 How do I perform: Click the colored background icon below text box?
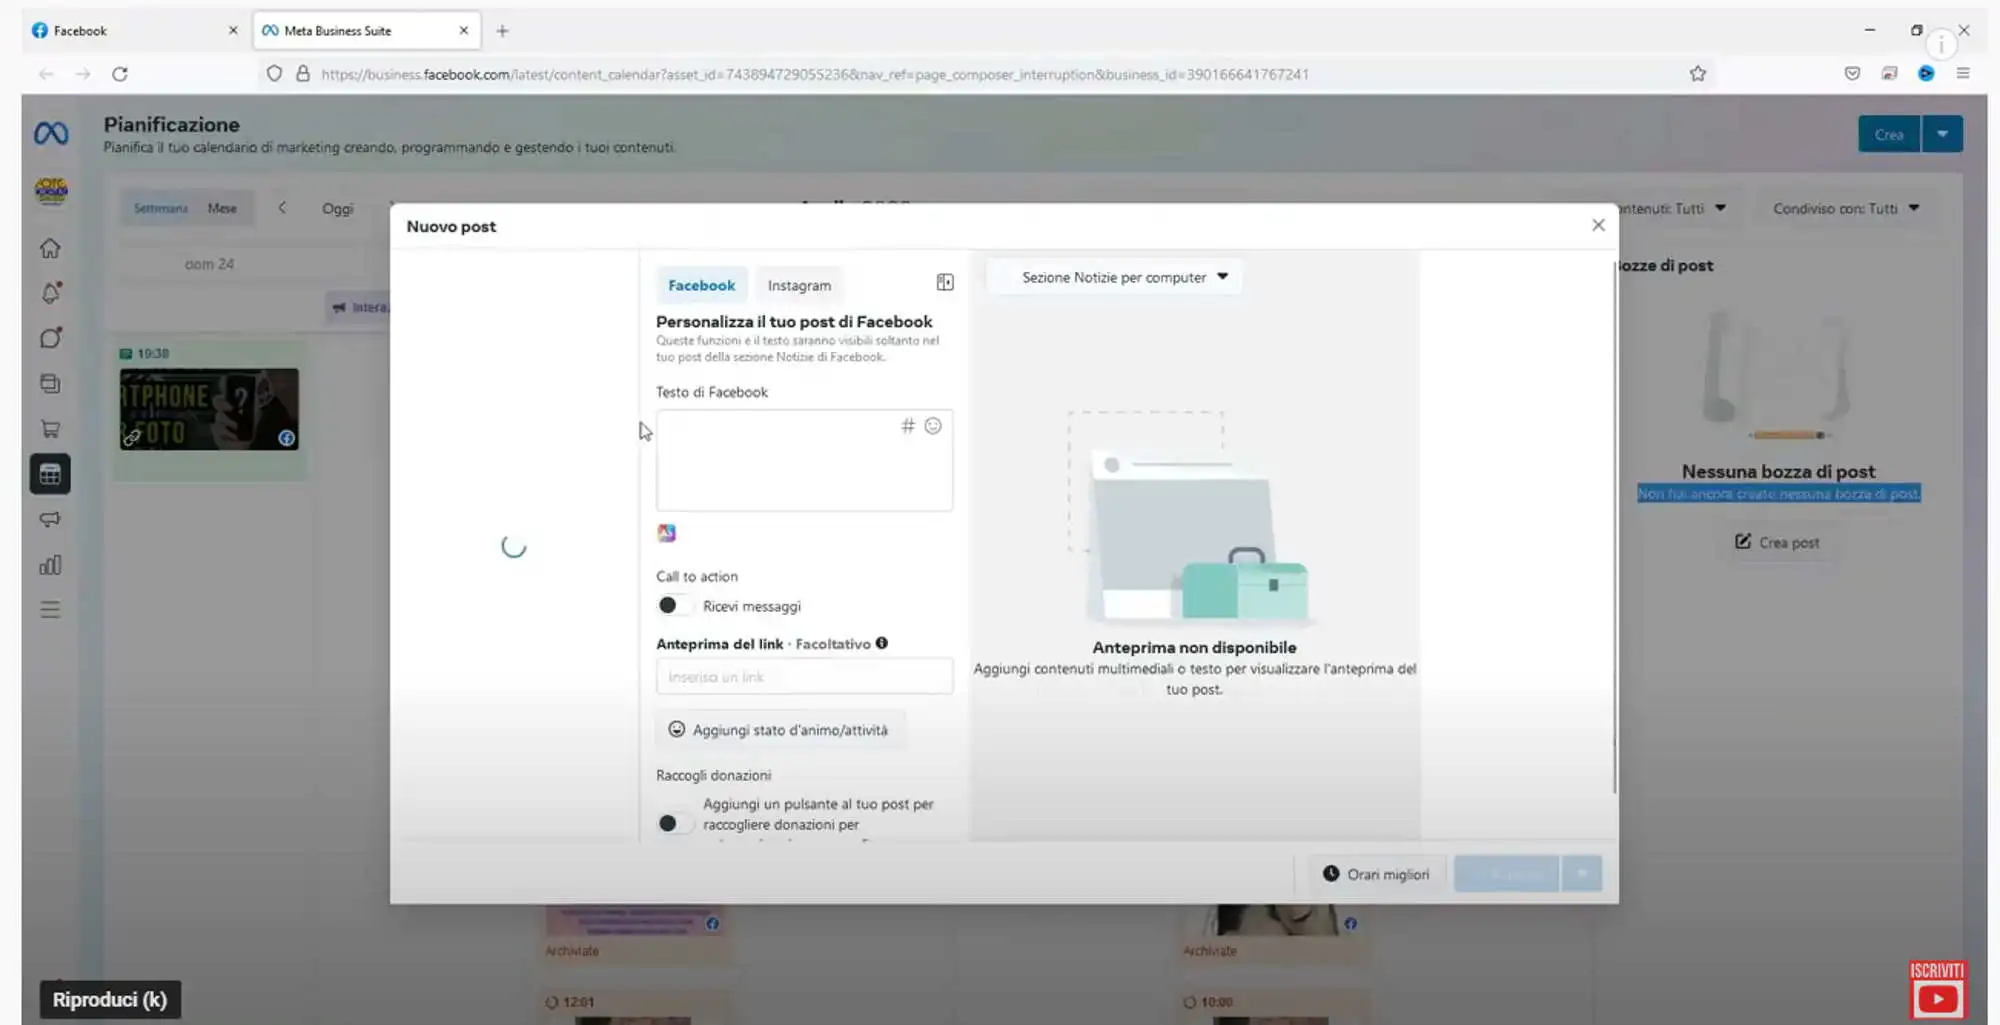pyautogui.click(x=667, y=533)
